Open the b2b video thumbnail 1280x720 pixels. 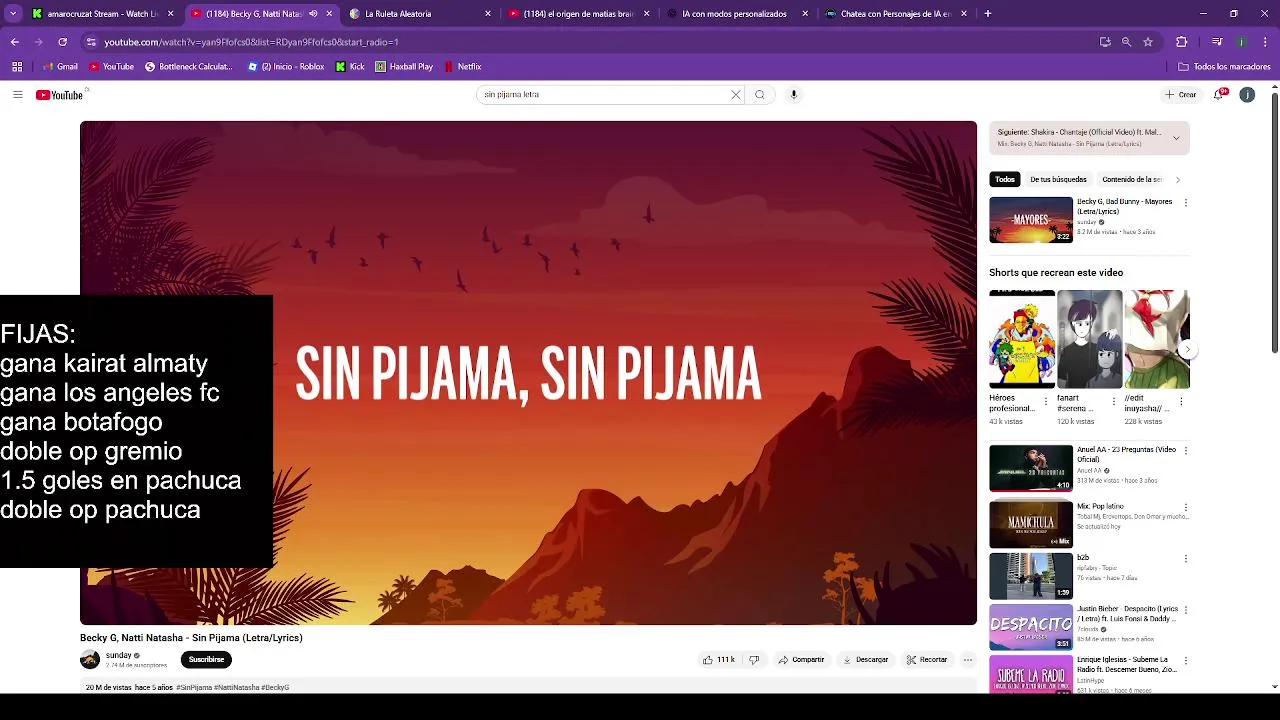1031,576
